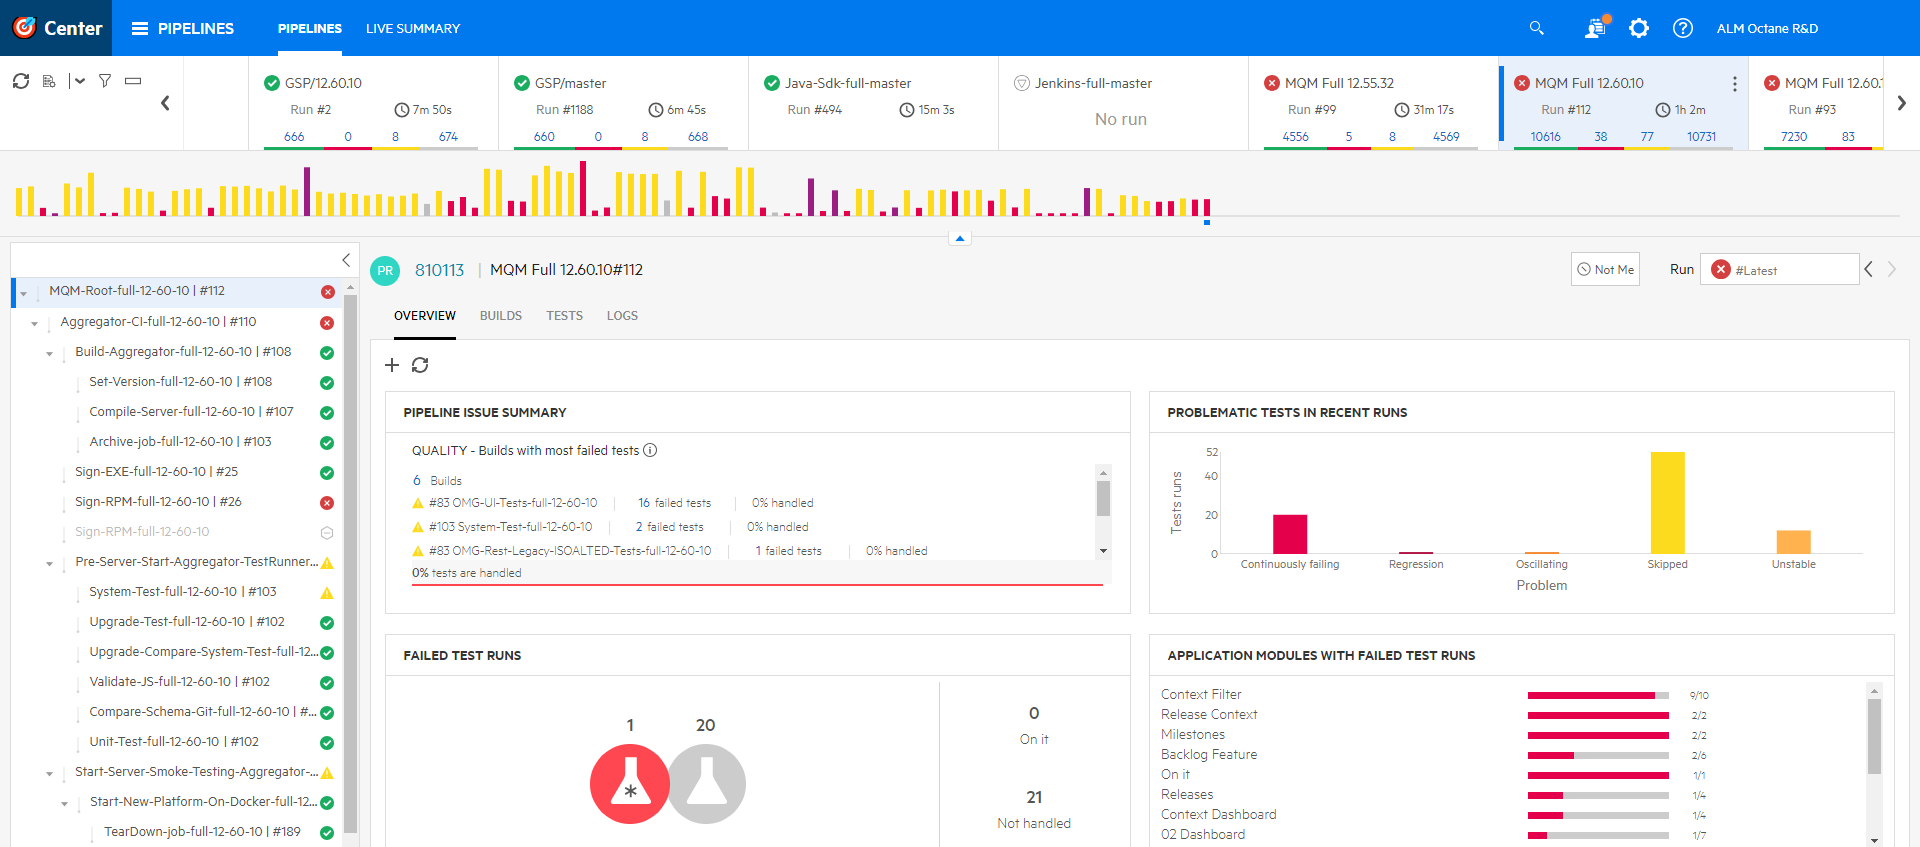Open the My Work icon with orange badge
The image size is (1920, 847).
click(x=1595, y=28)
